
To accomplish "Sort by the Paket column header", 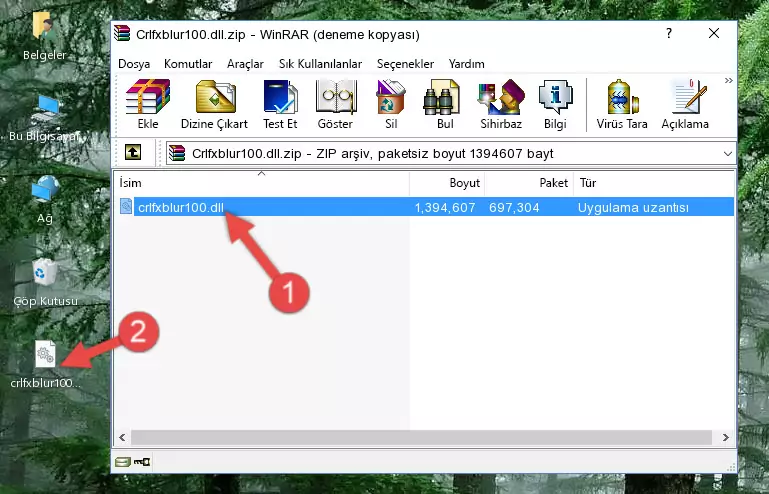I will point(529,183).
